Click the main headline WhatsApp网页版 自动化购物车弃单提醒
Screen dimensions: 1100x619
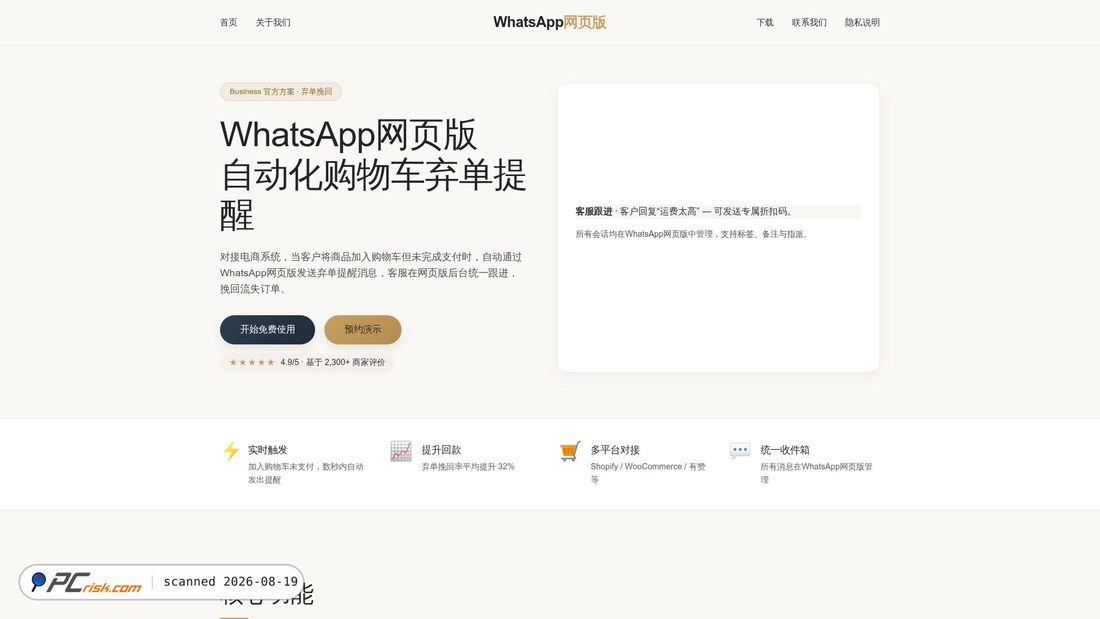click(x=373, y=174)
